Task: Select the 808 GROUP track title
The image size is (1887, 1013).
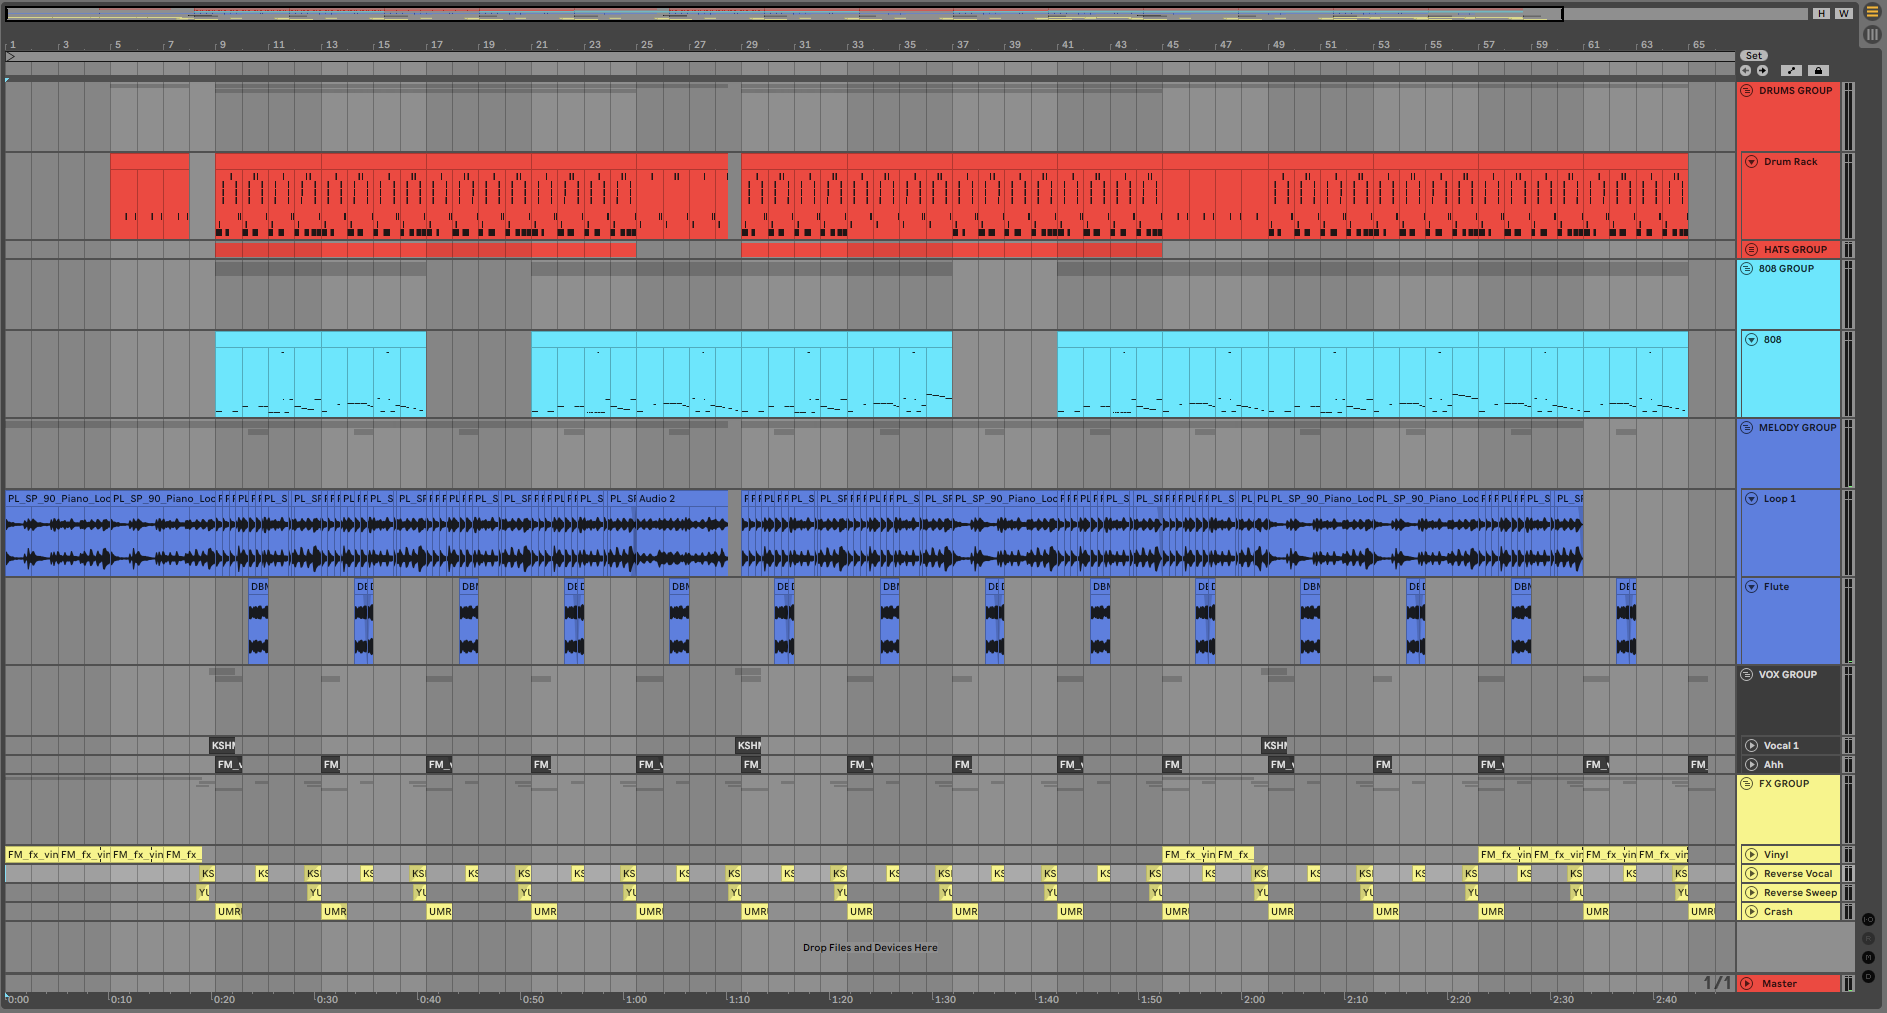Action: (1786, 268)
